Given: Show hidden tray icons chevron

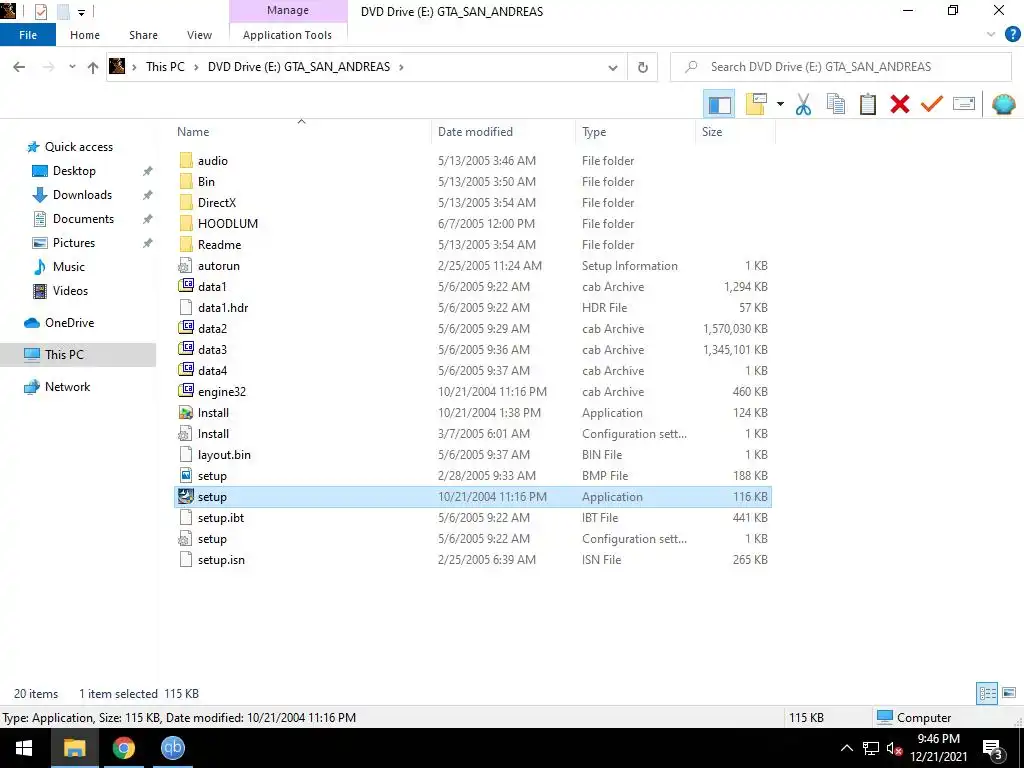Looking at the screenshot, I should click(846, 748).
